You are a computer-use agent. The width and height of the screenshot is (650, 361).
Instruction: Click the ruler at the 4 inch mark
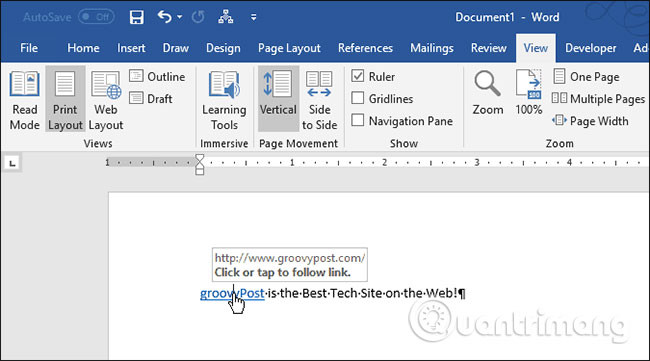tap(569, 162)
